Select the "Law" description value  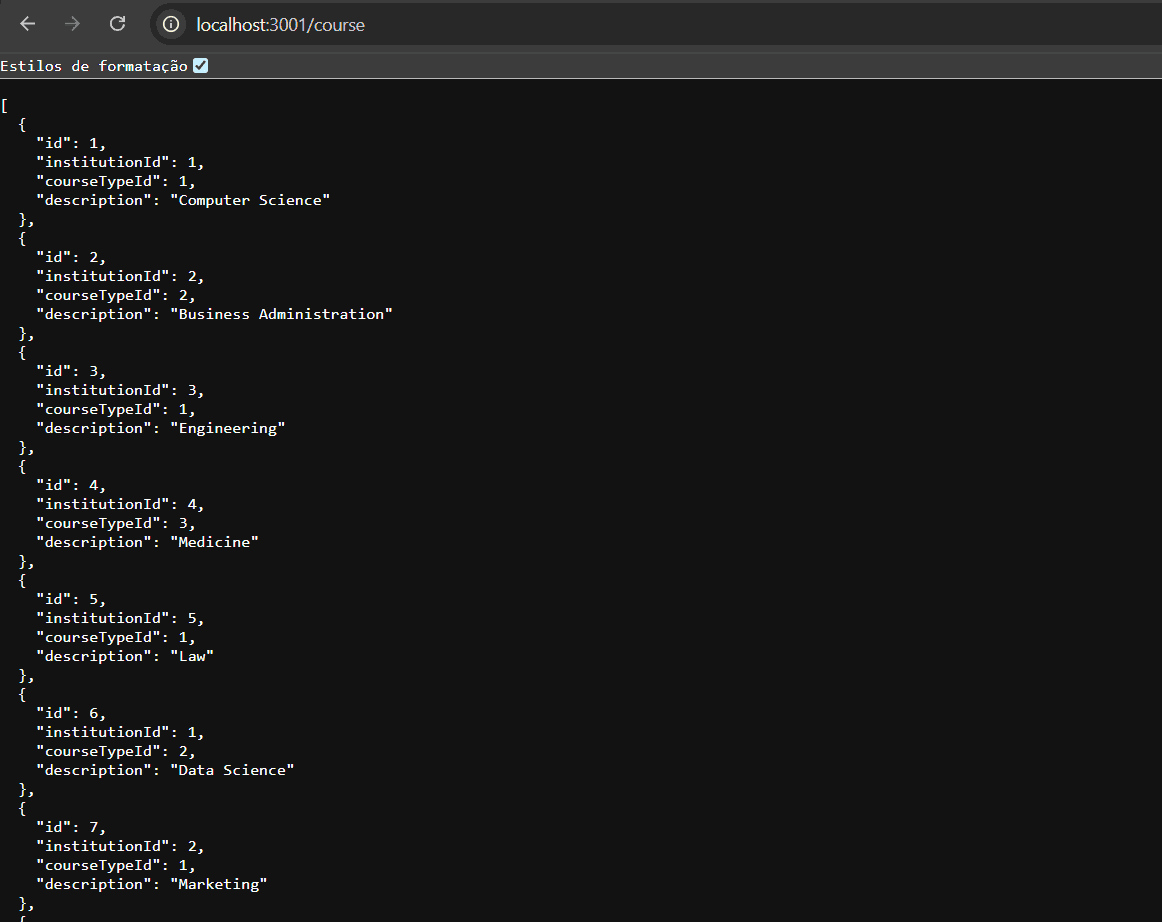(192, 657)
